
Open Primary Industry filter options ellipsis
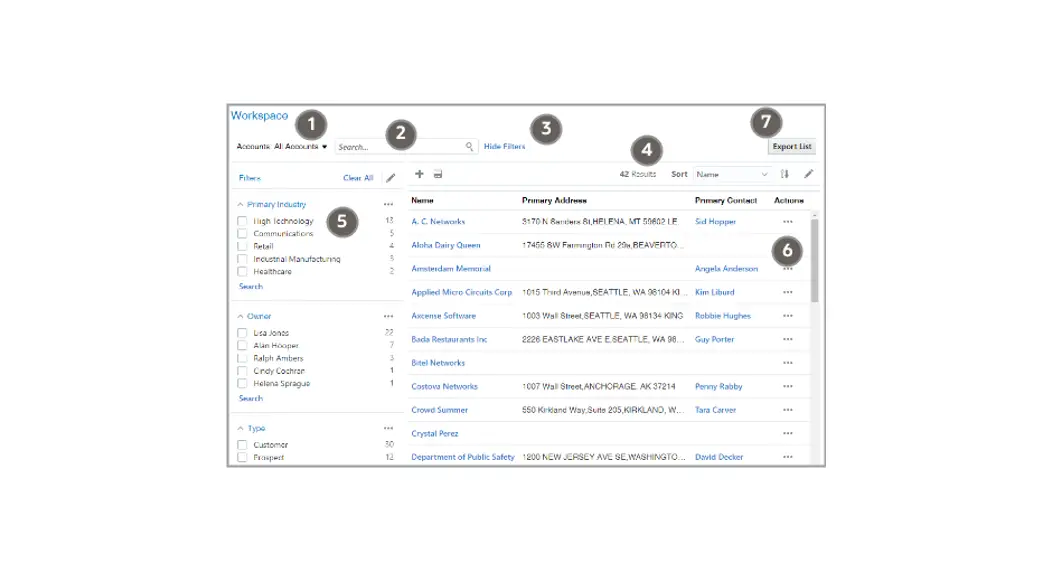388,205
